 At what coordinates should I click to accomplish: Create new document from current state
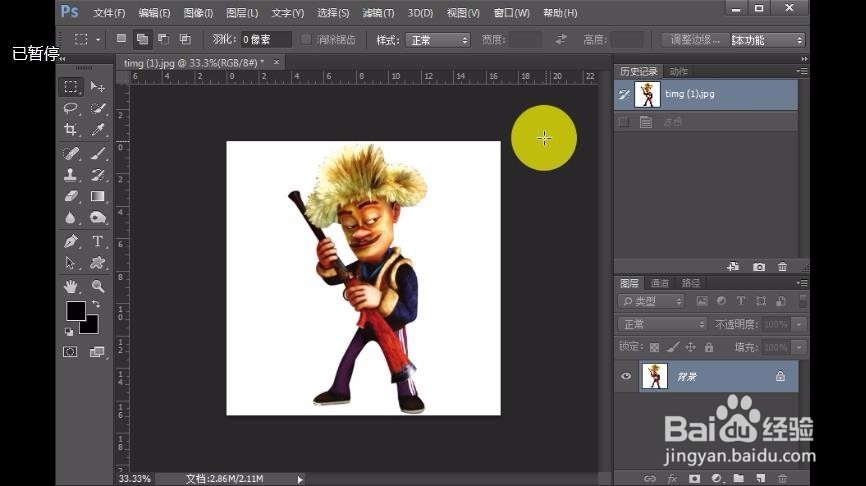point(733,267)
